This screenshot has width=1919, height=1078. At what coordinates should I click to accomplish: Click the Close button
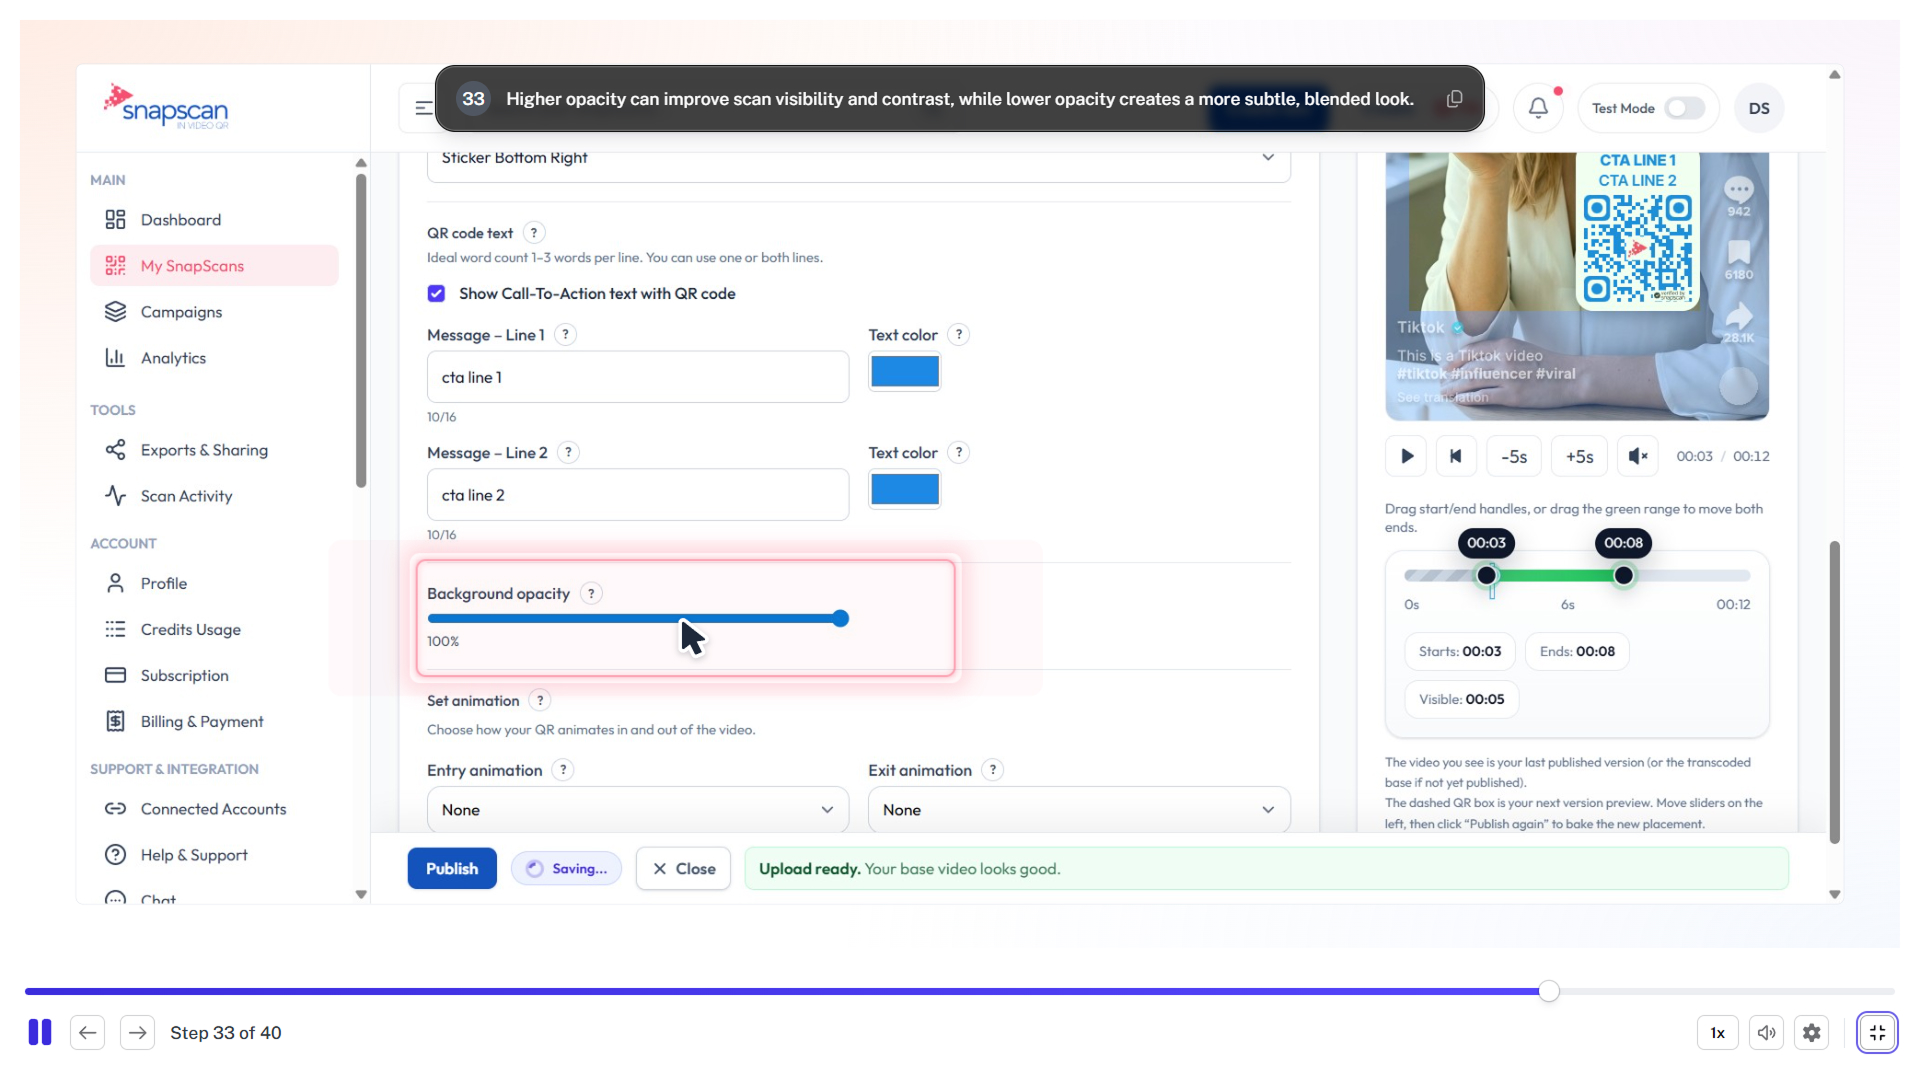point(683,869)
